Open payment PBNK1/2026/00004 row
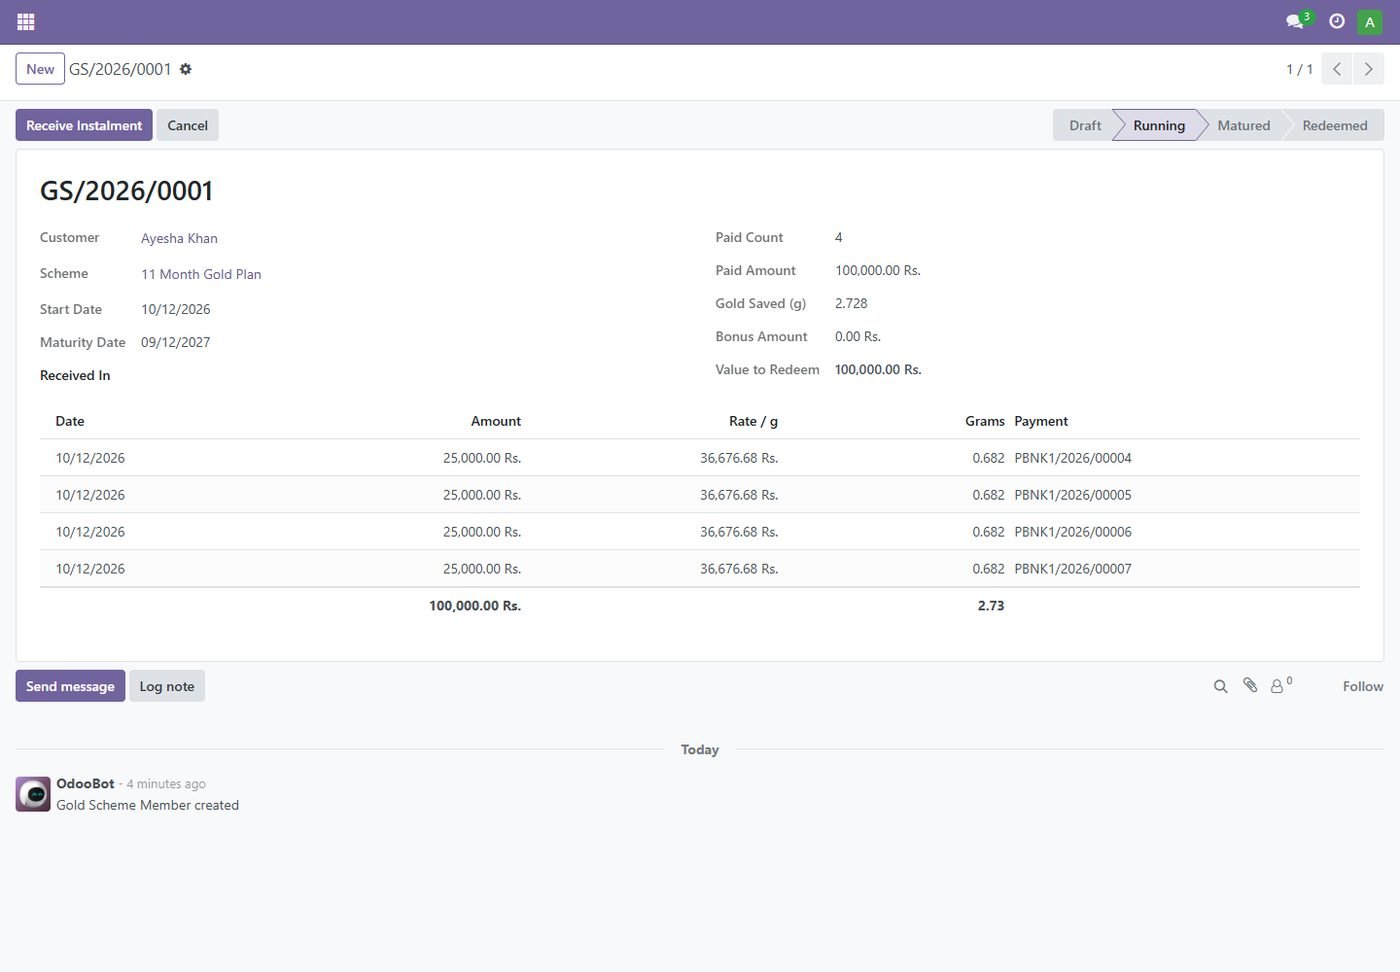 click(700, 458)
